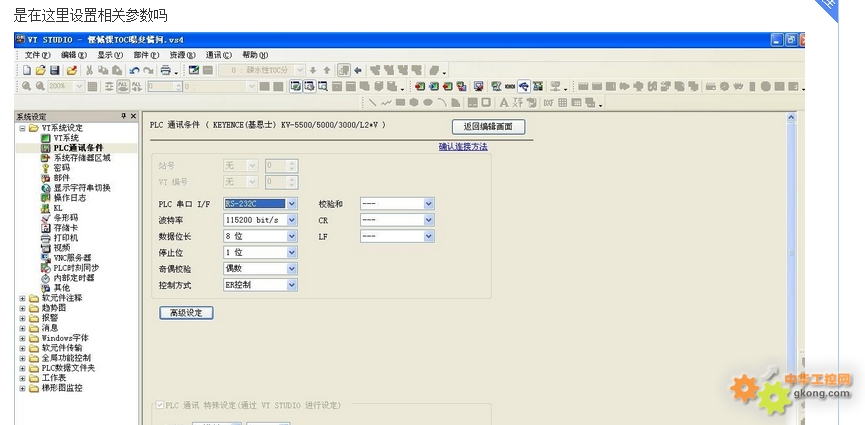
Task: Open the 校验和 dropdown
Action: click(429, 204)
